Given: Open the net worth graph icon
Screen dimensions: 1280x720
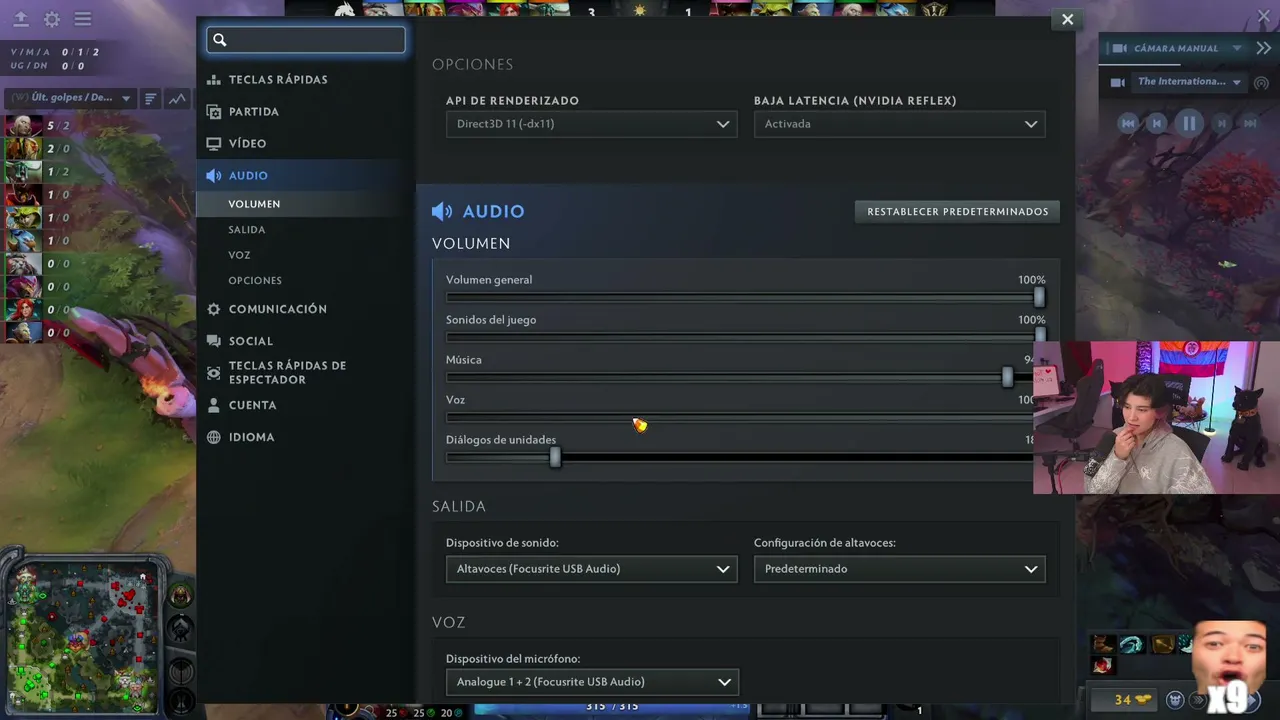Looking at the screenshot, I should tap(177, 98).
